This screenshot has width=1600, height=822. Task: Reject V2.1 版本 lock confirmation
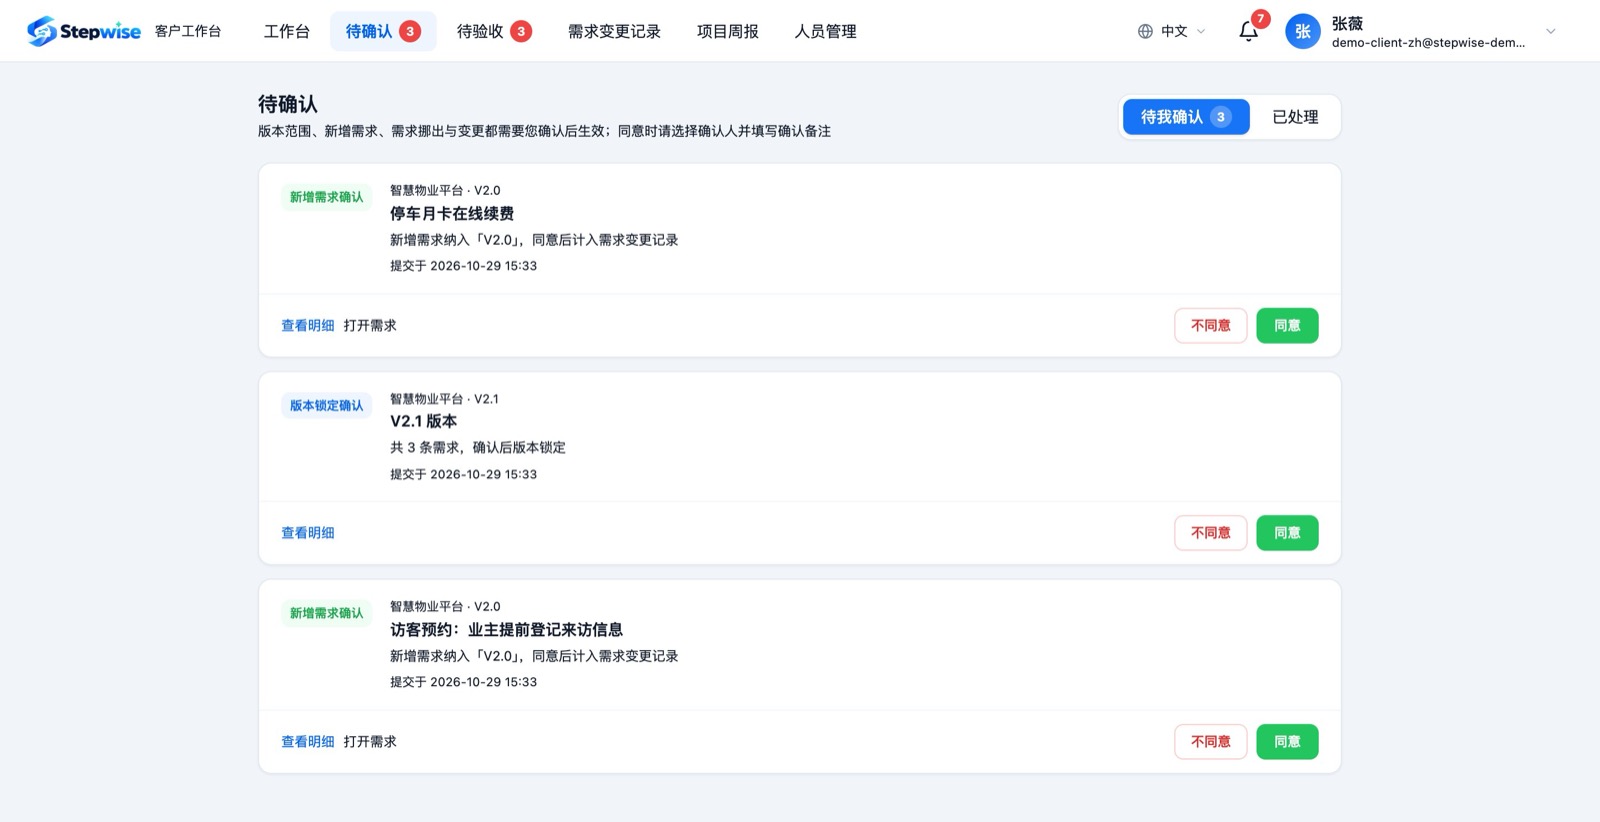point(1210,533)
